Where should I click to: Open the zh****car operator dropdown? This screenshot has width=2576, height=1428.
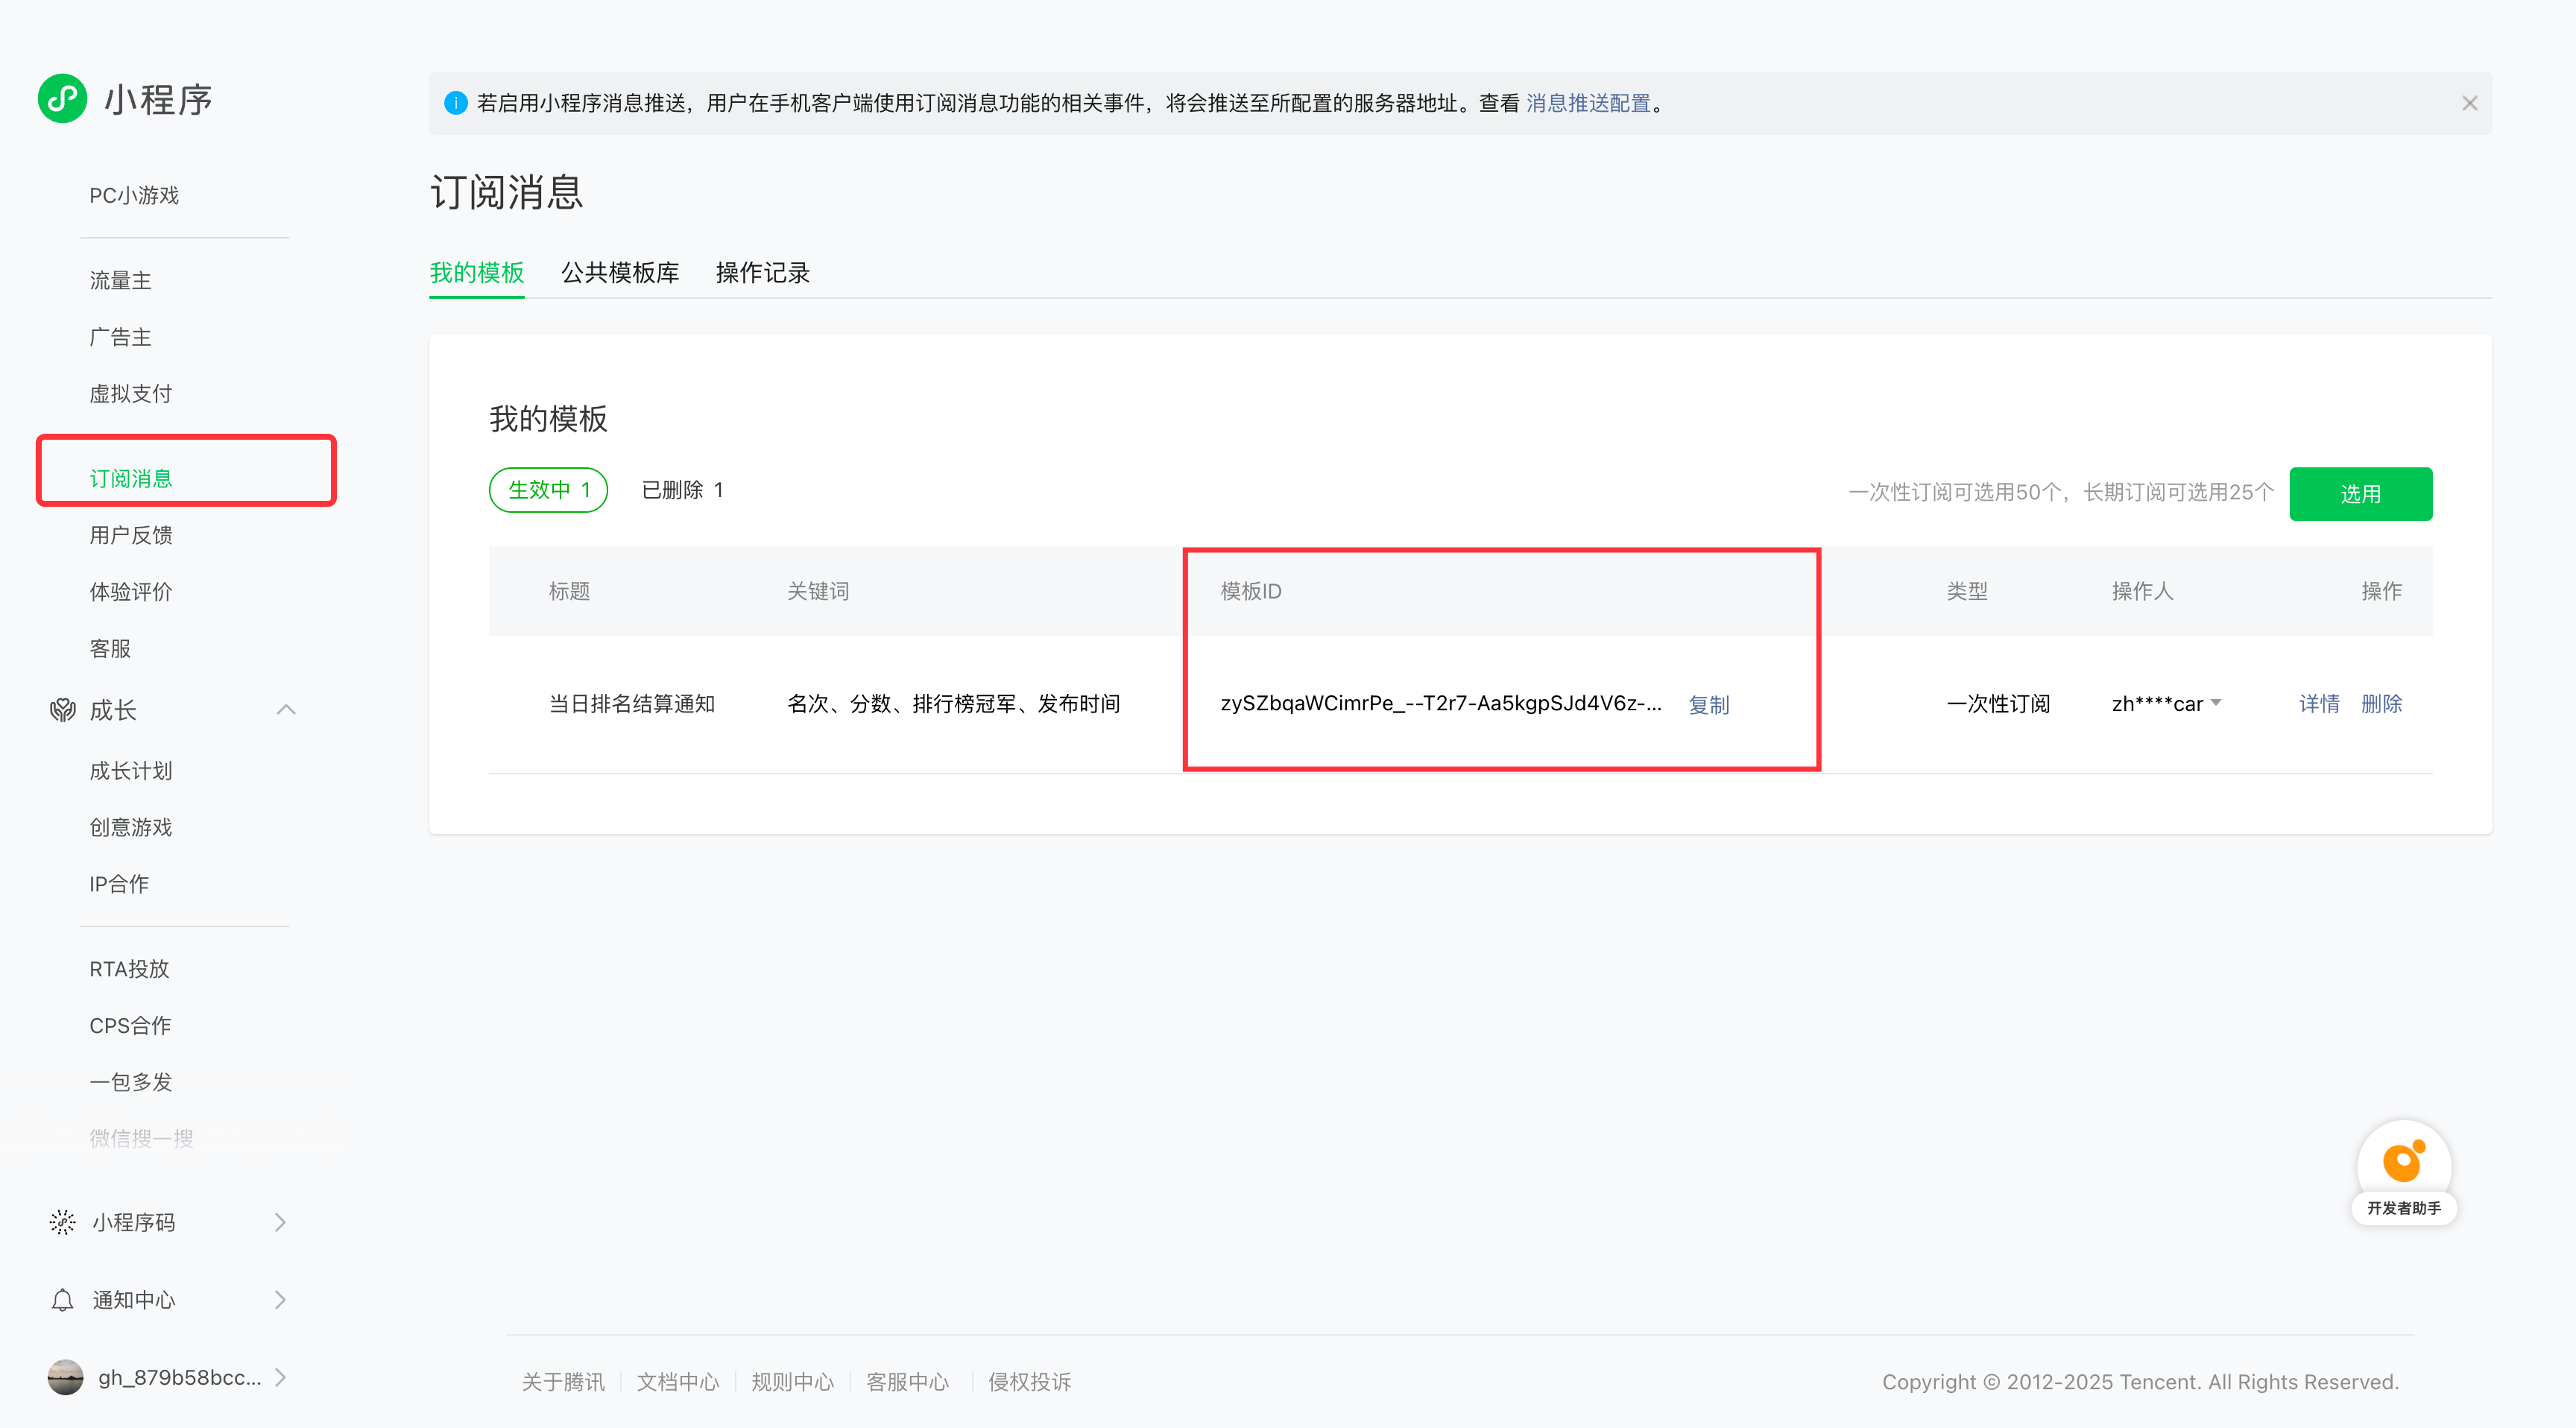coord(2215,703)
